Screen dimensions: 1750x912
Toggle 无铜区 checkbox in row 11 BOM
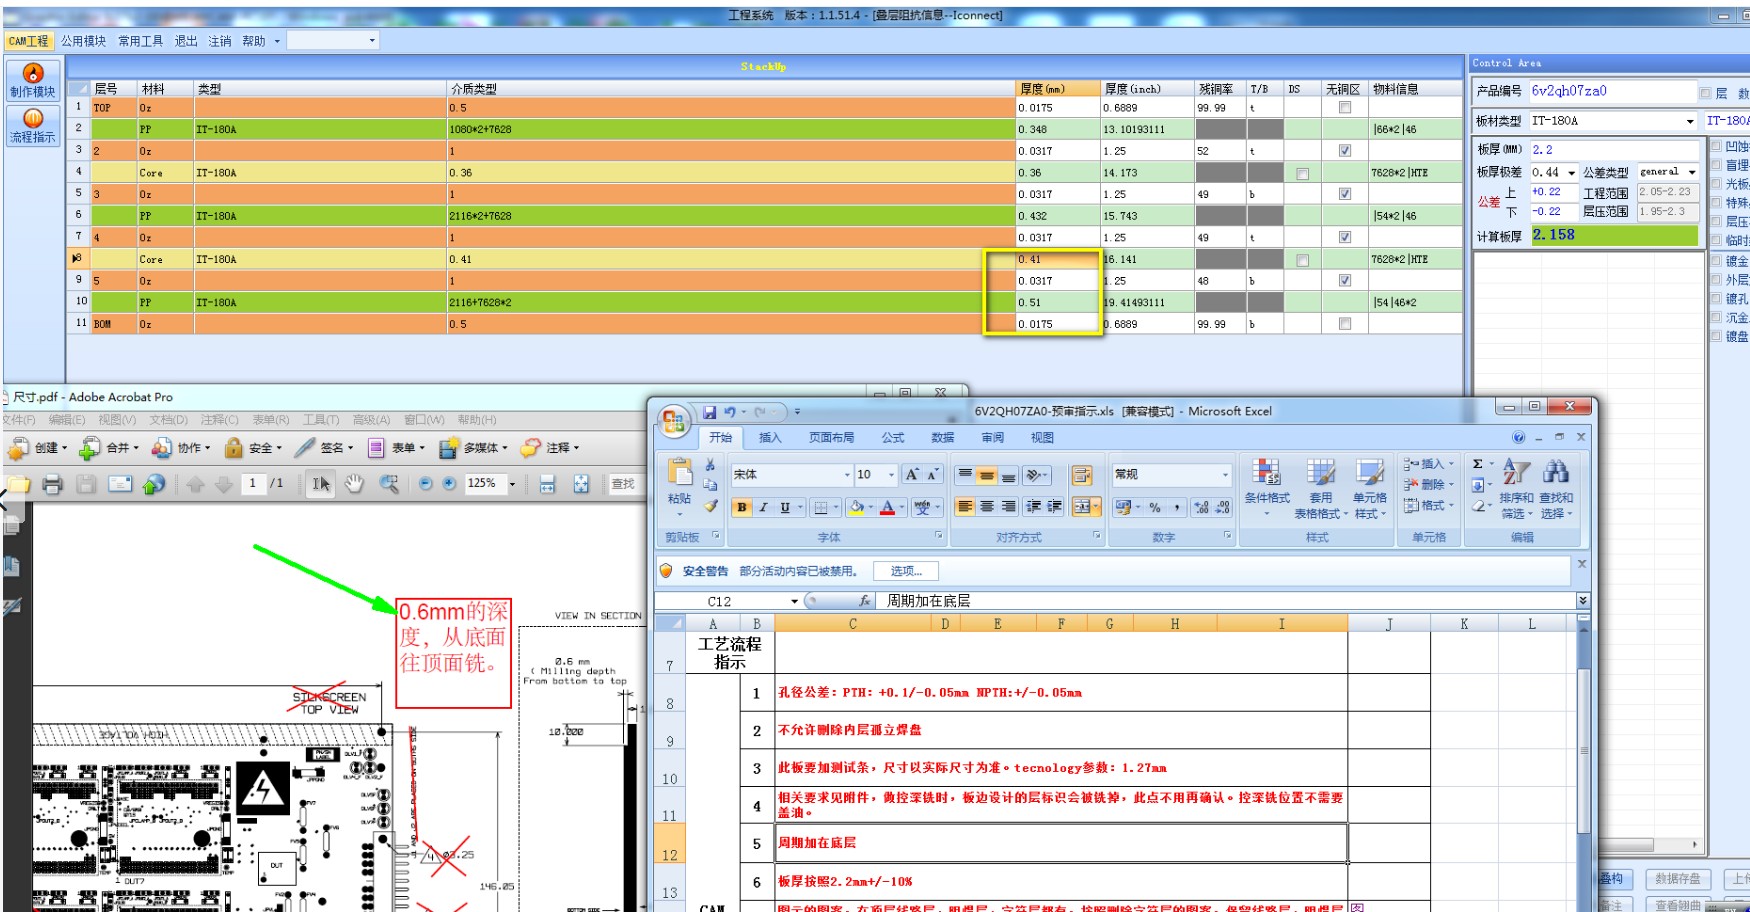coord(1345,324)
